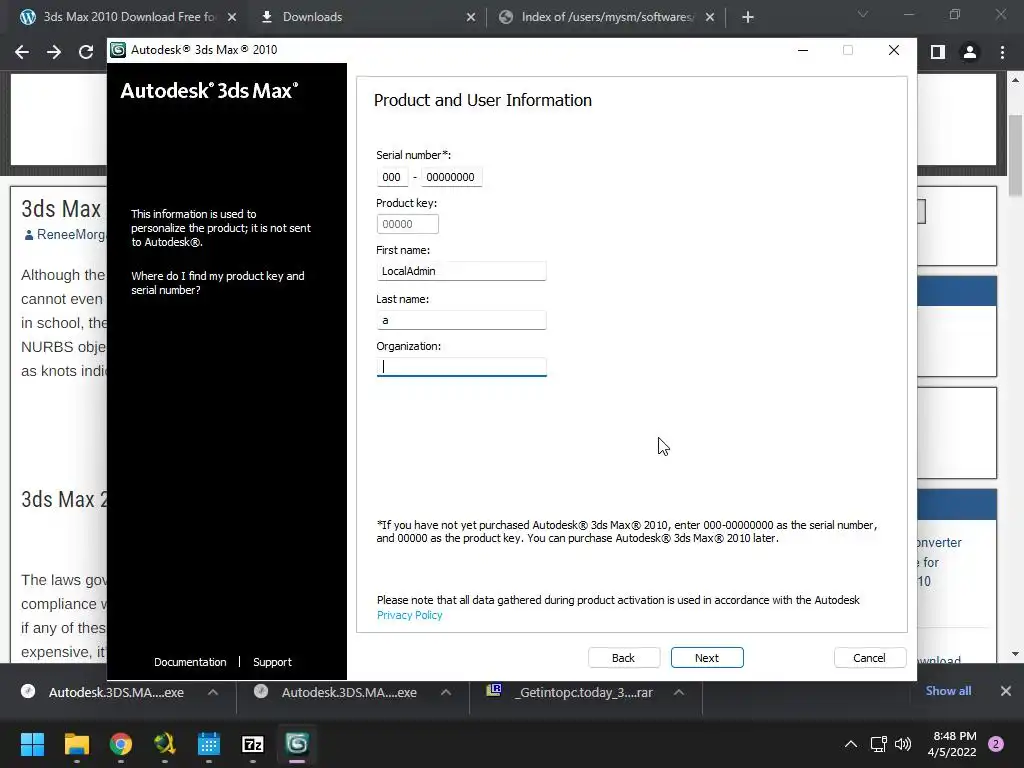The image size is (1024, 768).
Task: Close the Index of /users tab
Action: [x=710, y=17]
